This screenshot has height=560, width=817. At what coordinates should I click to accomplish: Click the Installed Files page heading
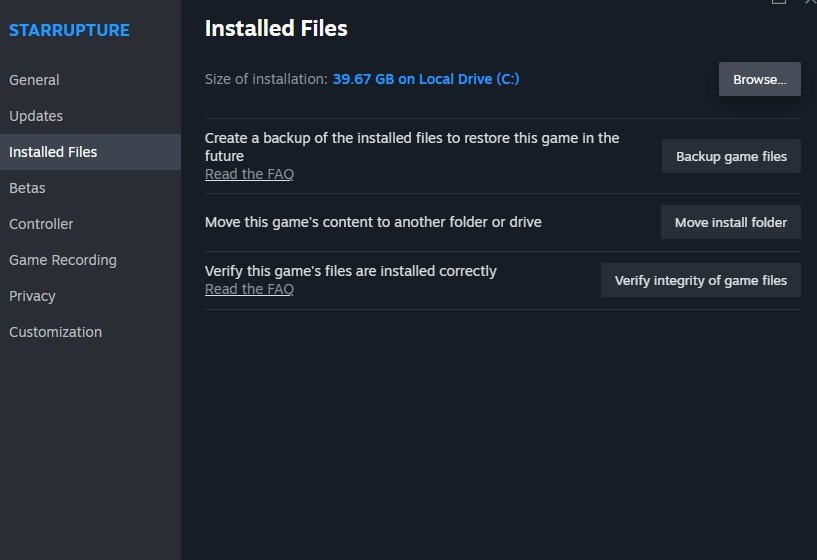coord(276,29)
